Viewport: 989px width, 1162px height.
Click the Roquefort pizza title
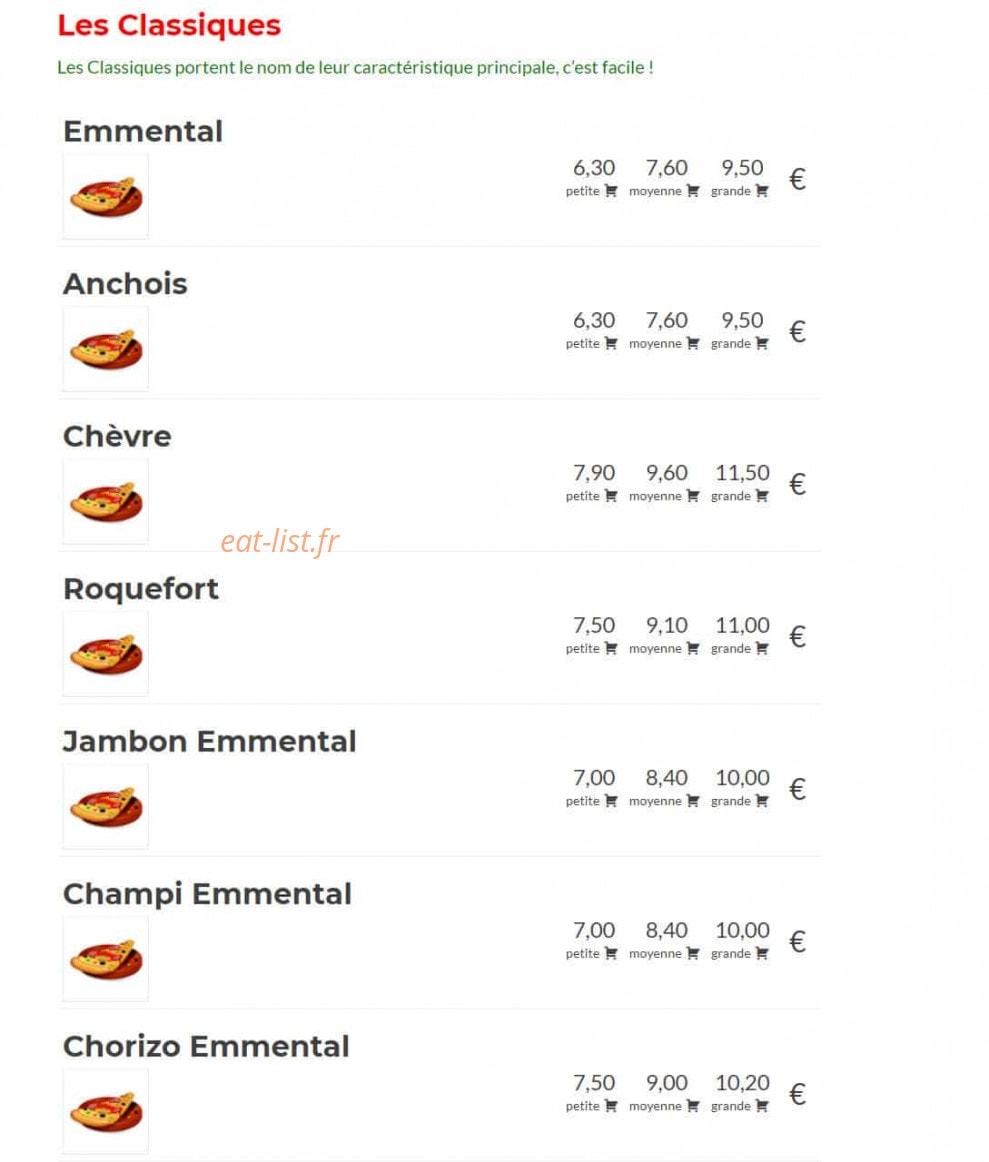(141, 589)
